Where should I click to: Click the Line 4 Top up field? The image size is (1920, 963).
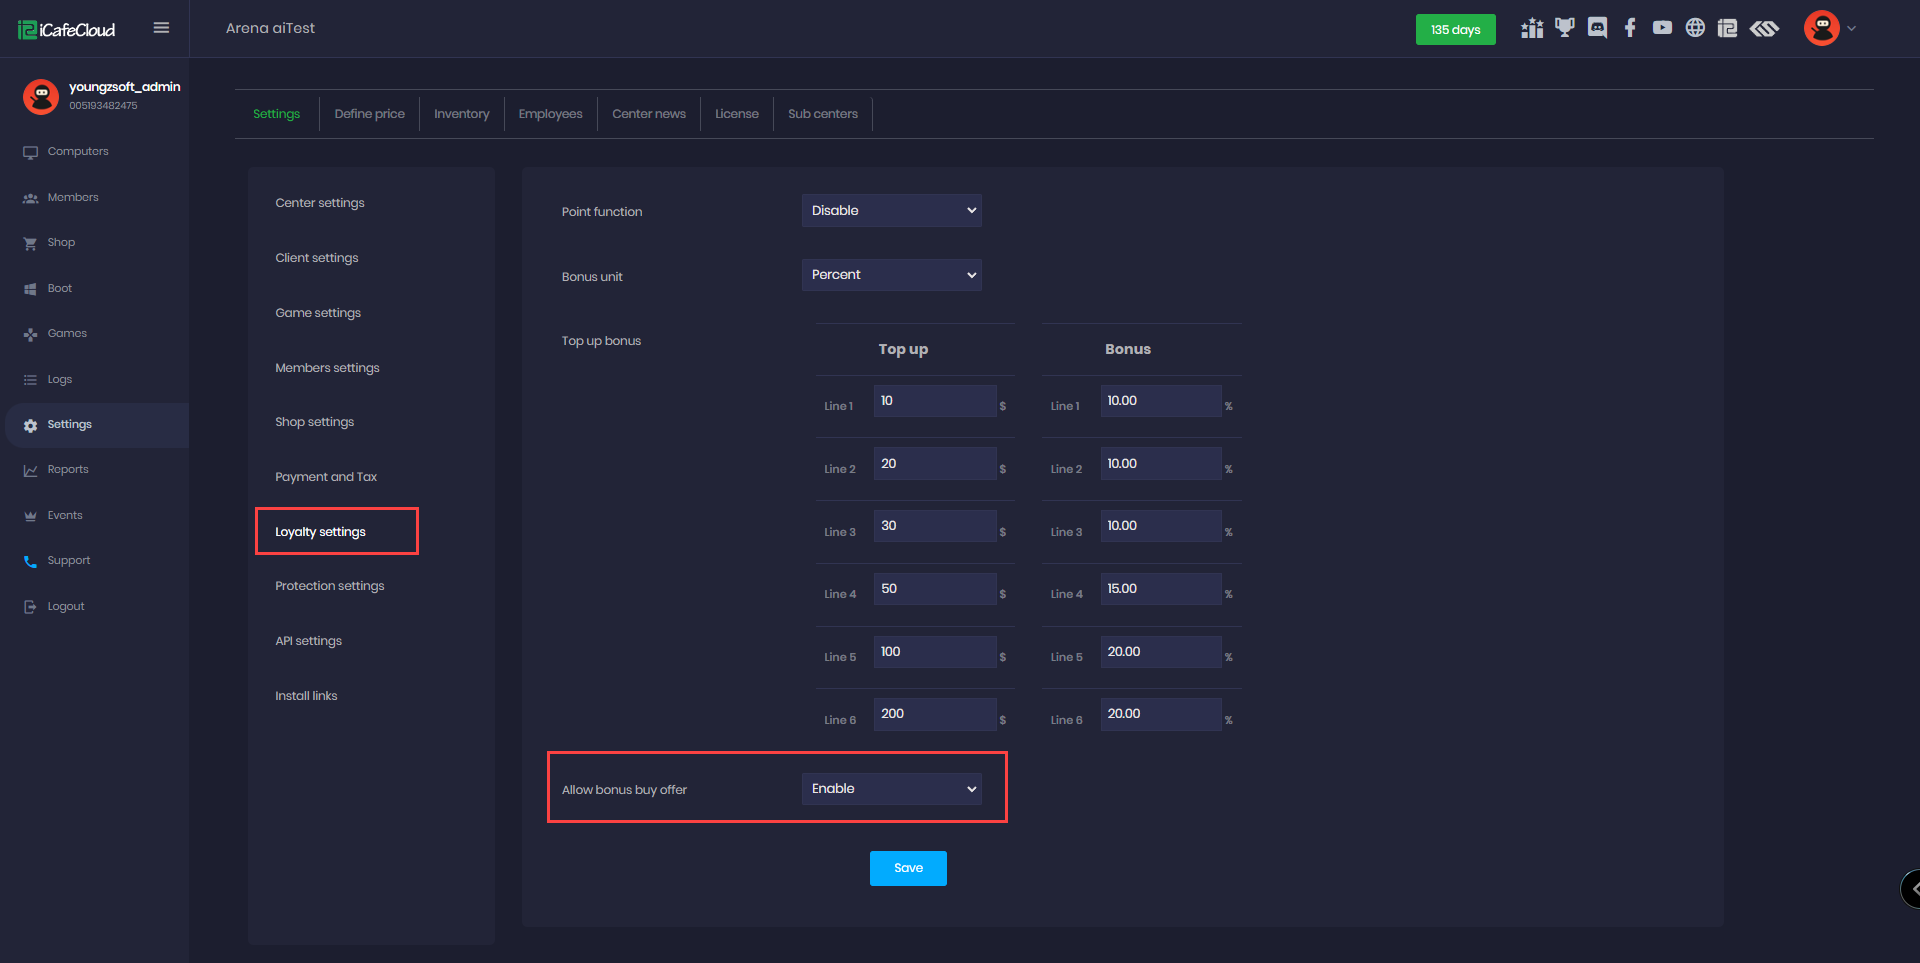click(x=934, y=589)
